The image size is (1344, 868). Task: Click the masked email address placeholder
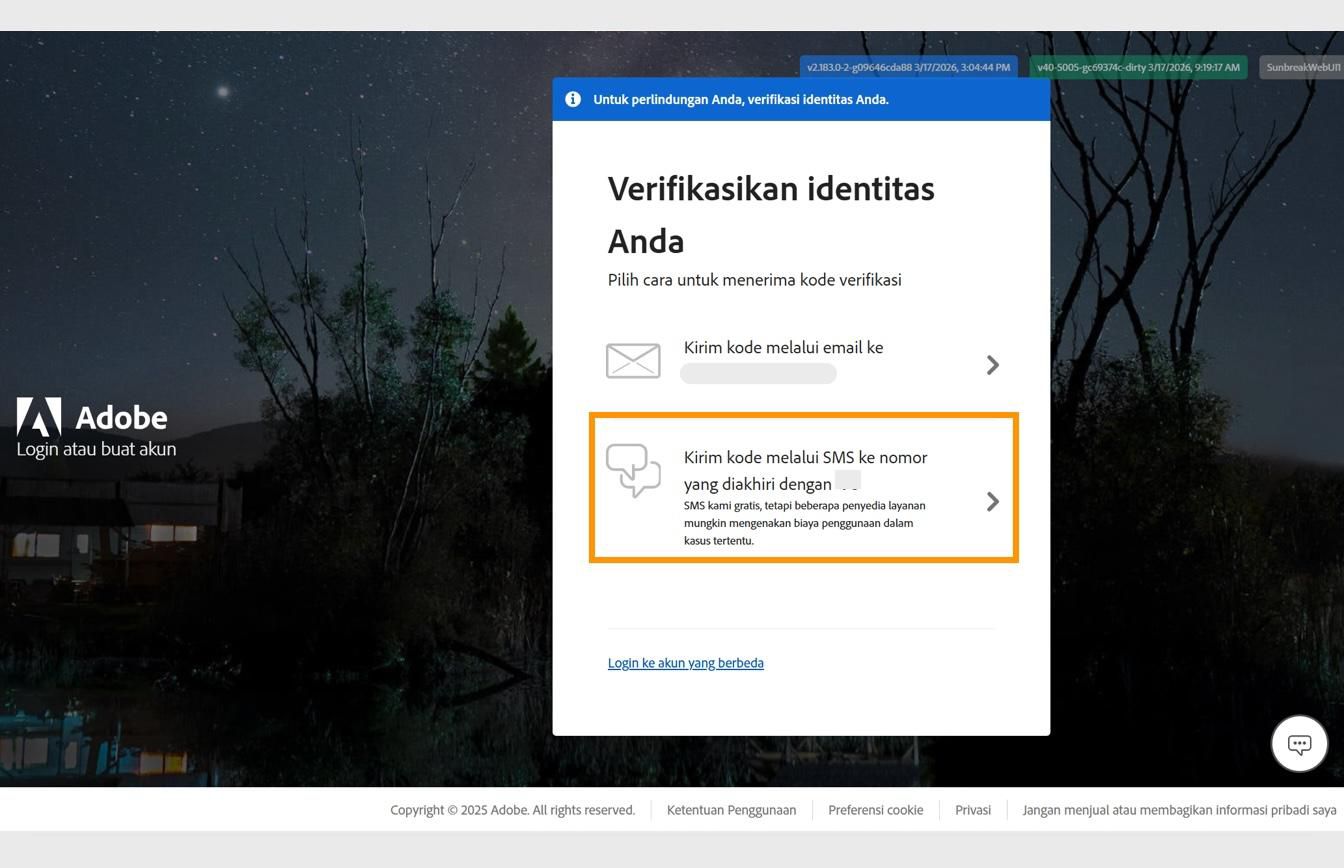[x=758, y=373]
